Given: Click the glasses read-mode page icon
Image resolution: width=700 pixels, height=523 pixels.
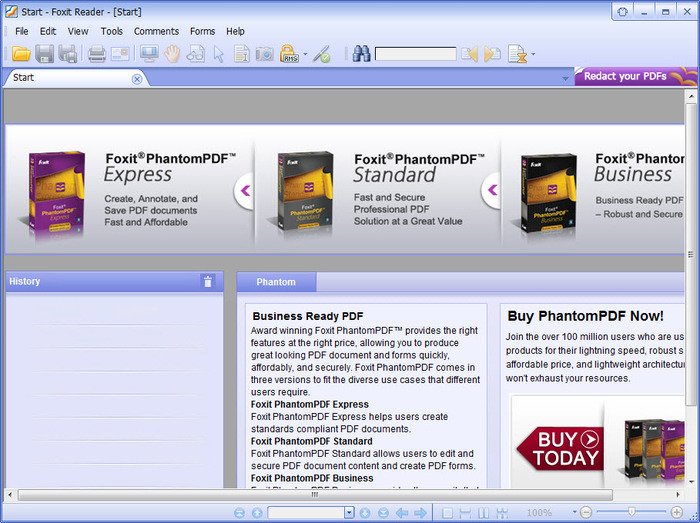Looking at the screenshot, I should [x=196, y=54].
